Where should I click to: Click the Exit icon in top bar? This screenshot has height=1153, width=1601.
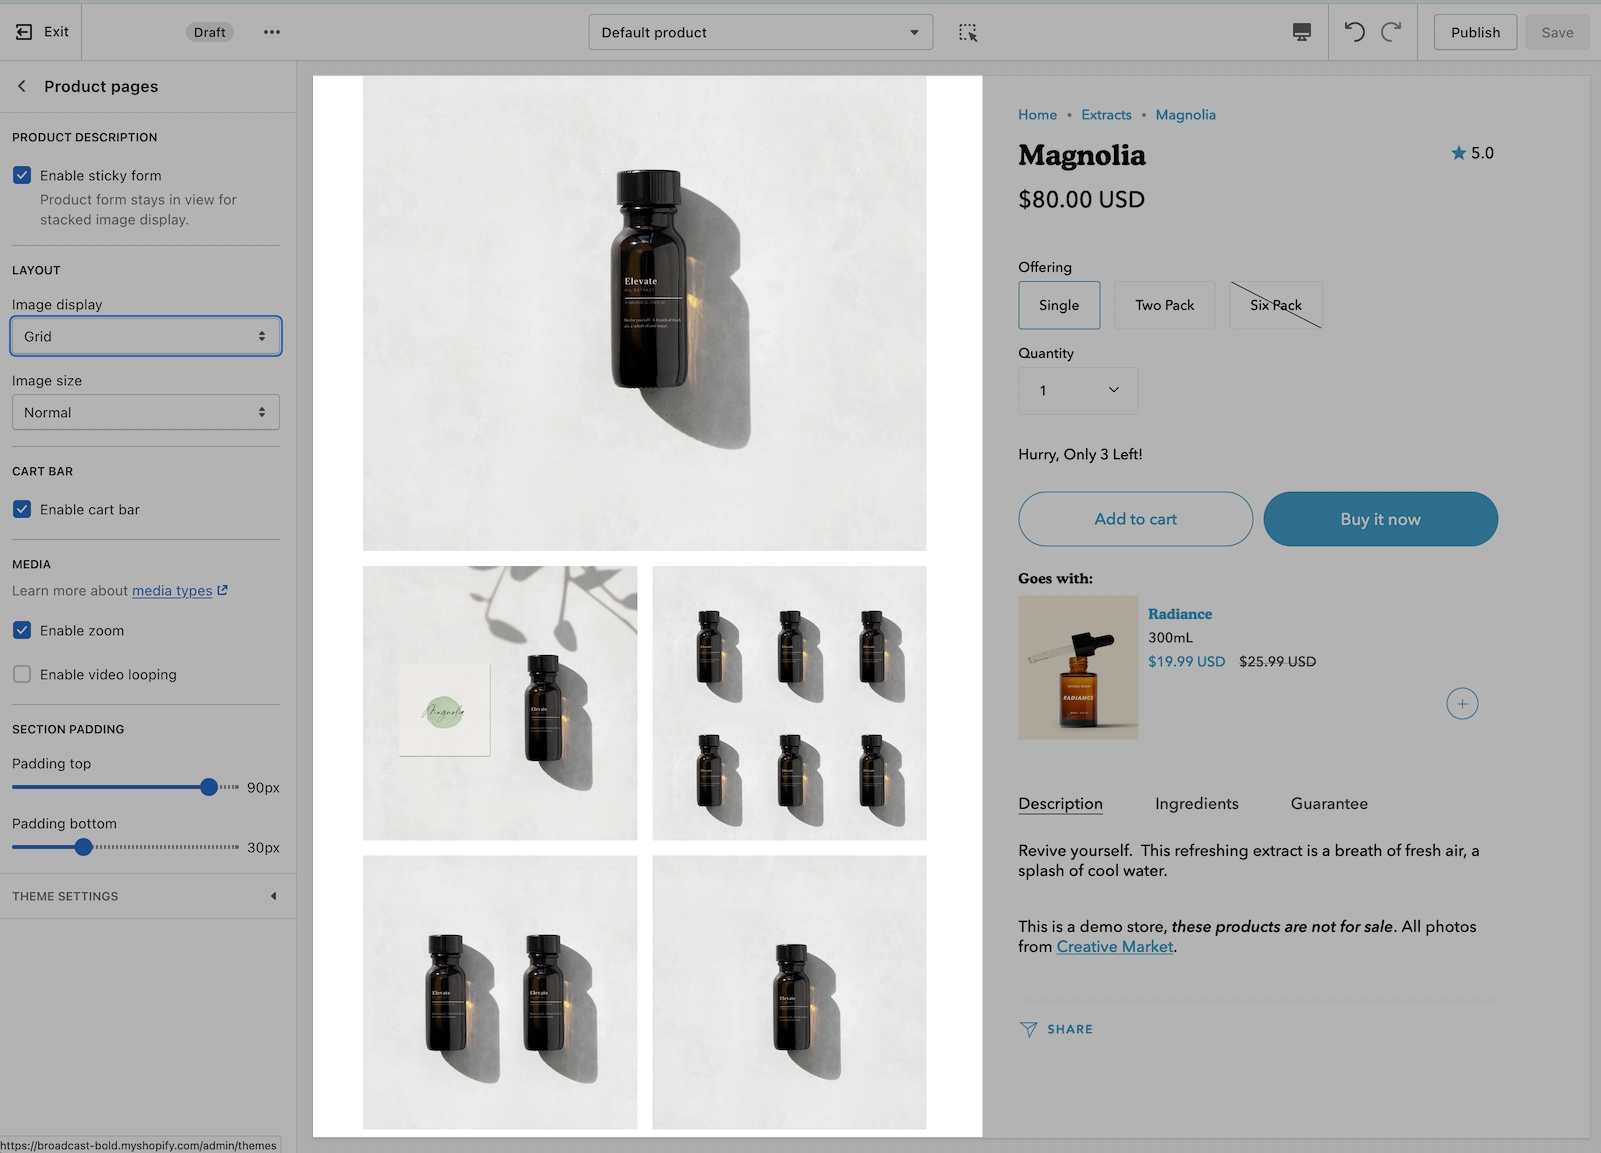24,32
